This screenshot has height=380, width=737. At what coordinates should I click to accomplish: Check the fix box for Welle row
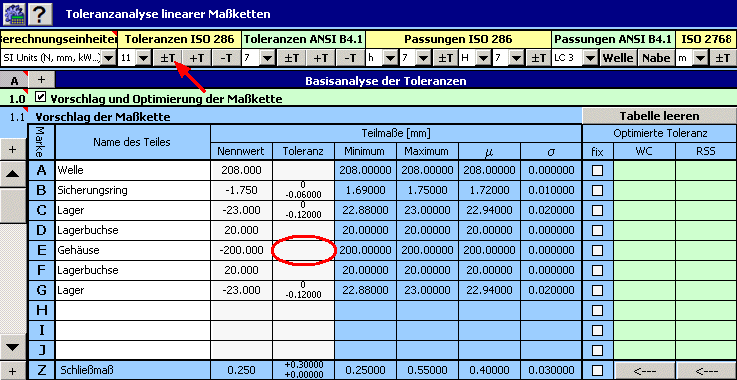pyautogui.click(x=597, y=170)
